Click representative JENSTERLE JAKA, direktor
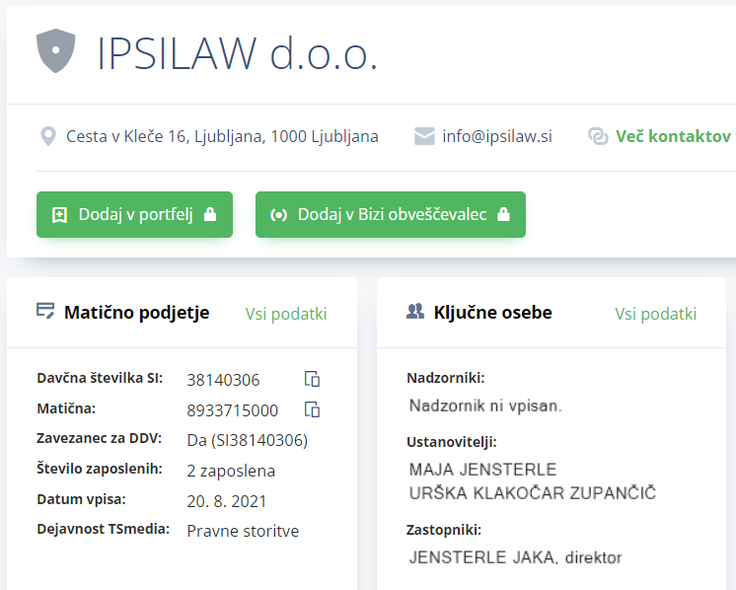This screenshot has width=736, height=590. click(515, 558)
